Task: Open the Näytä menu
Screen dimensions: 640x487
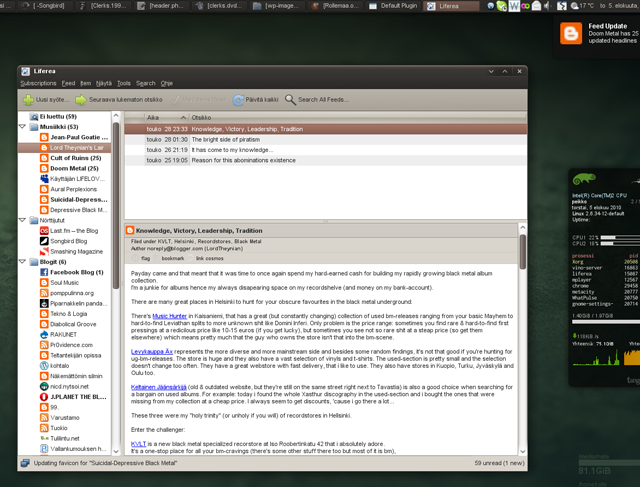Action: tap(104, 83)
